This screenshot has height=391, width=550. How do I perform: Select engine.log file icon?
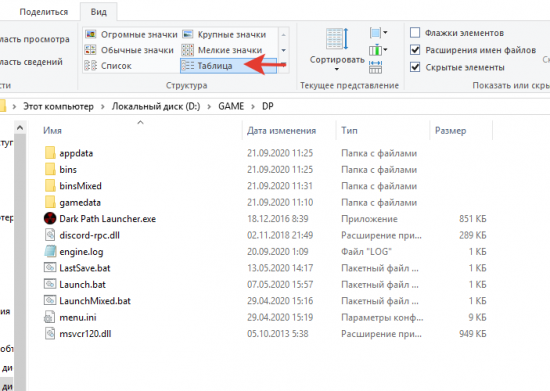(x=50, y=251)
